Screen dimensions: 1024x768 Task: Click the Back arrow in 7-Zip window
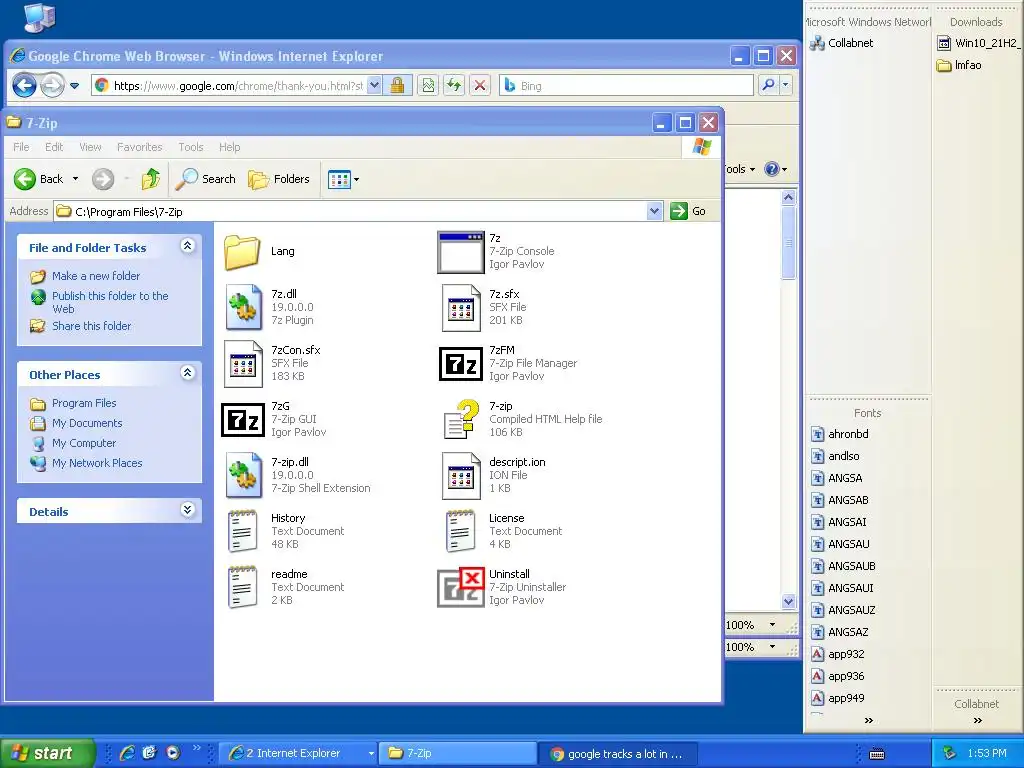coord(25,179)
